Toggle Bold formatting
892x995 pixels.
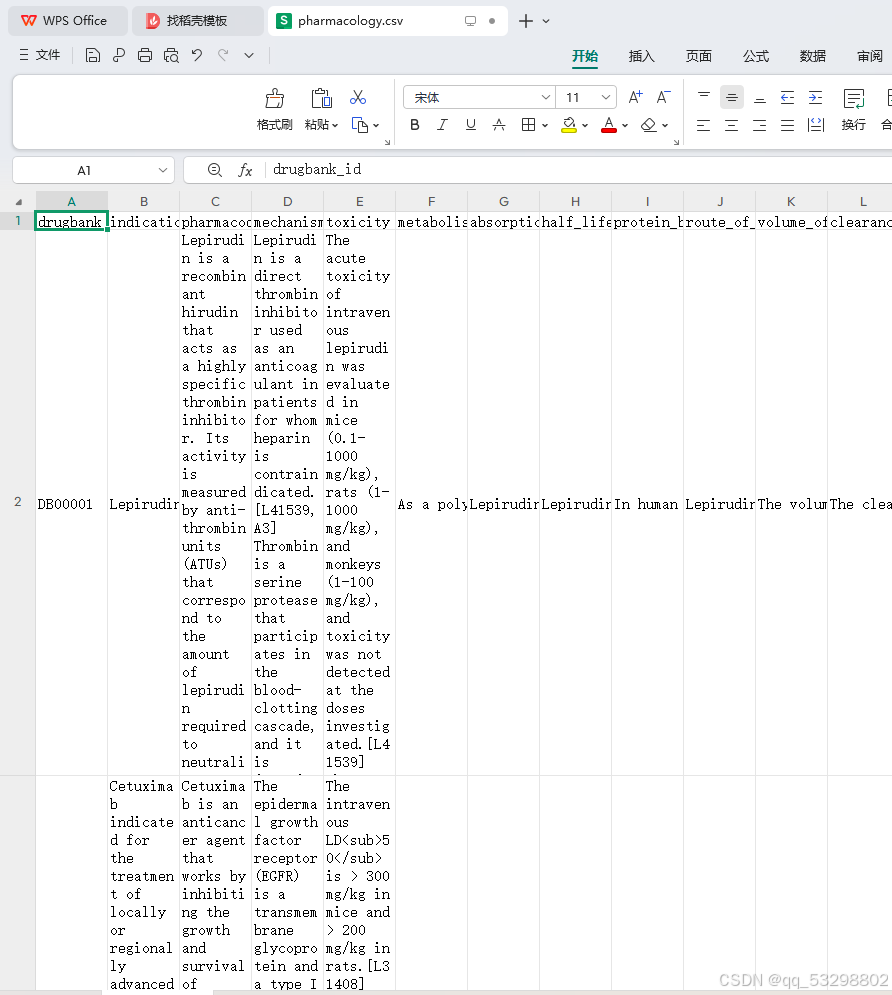[x=414, y=125]
